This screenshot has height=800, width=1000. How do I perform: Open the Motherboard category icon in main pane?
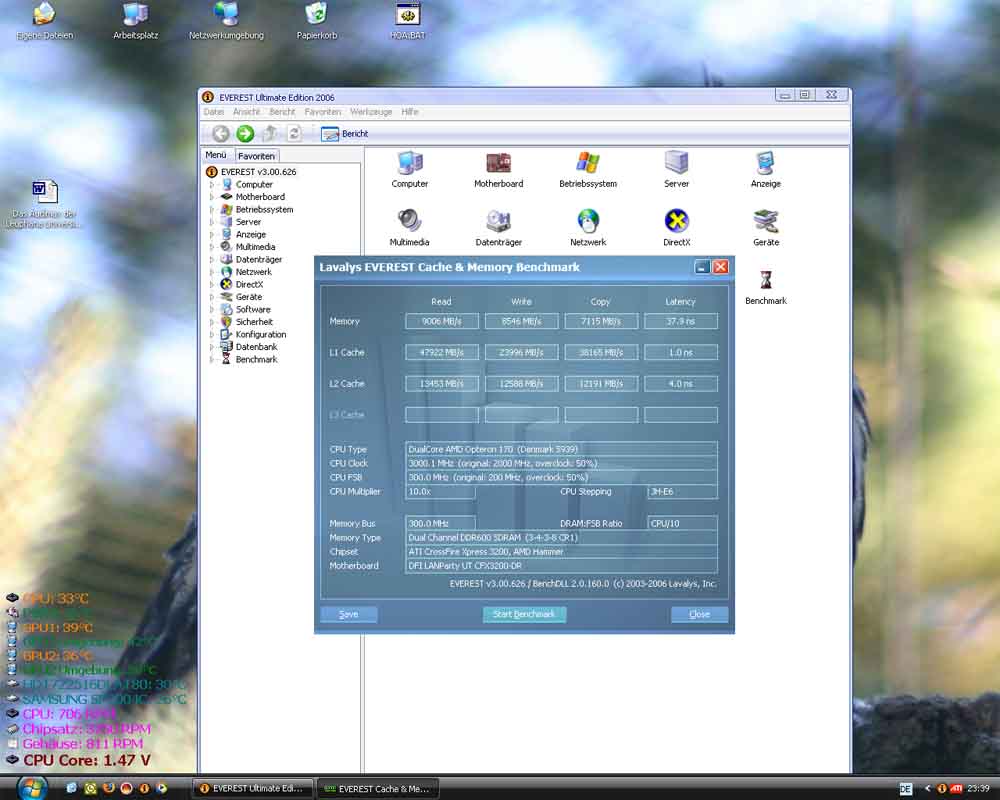pyautogui.click(x=498, y=169)
